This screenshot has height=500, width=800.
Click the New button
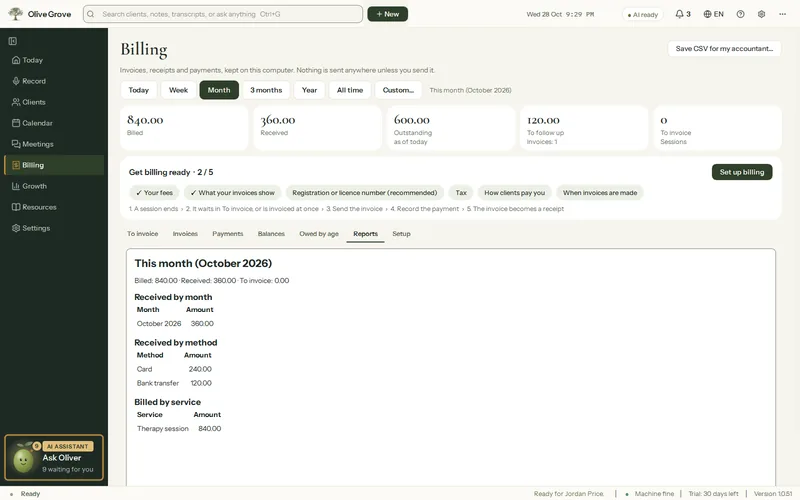click(x=387, y=14)
